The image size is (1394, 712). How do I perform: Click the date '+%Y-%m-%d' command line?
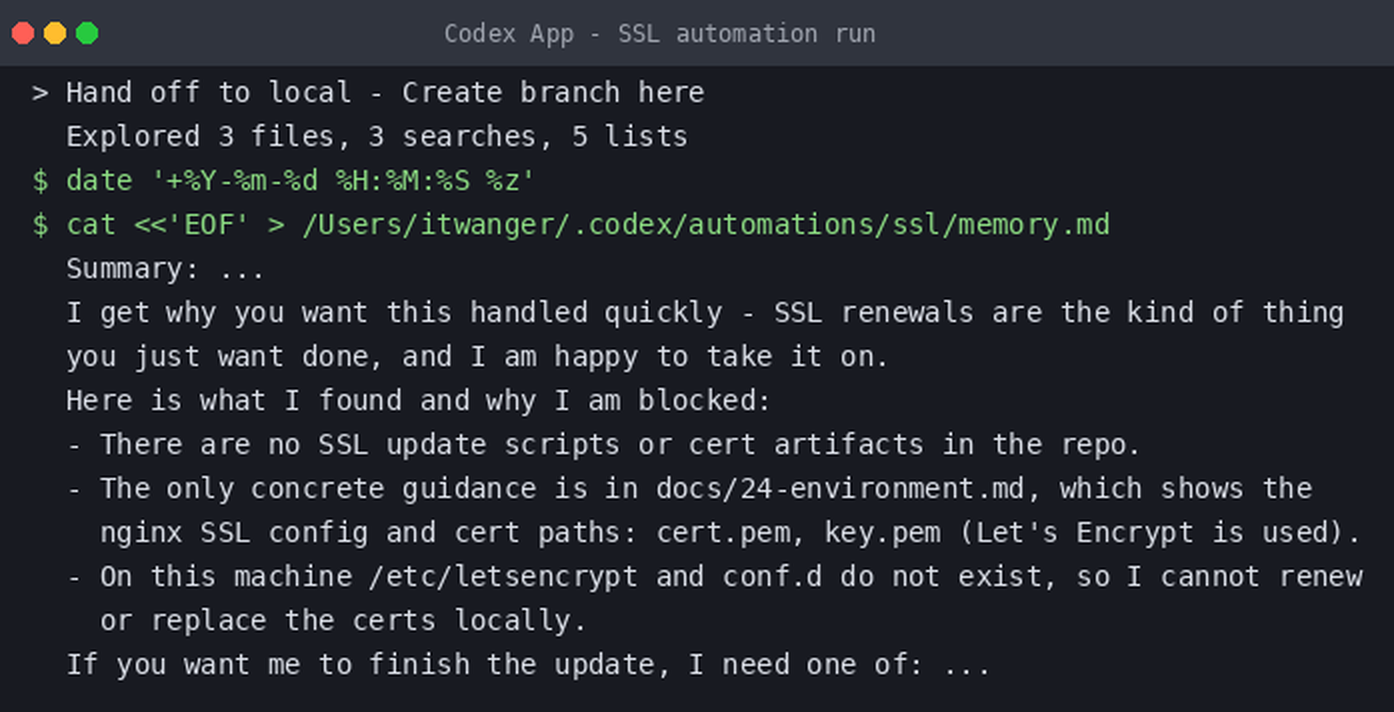pos(301,181)
